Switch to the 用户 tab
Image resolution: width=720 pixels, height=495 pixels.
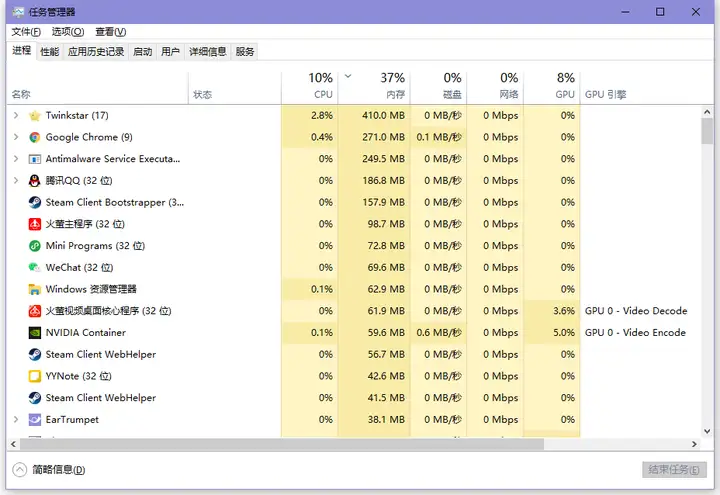tap(170, 52)
